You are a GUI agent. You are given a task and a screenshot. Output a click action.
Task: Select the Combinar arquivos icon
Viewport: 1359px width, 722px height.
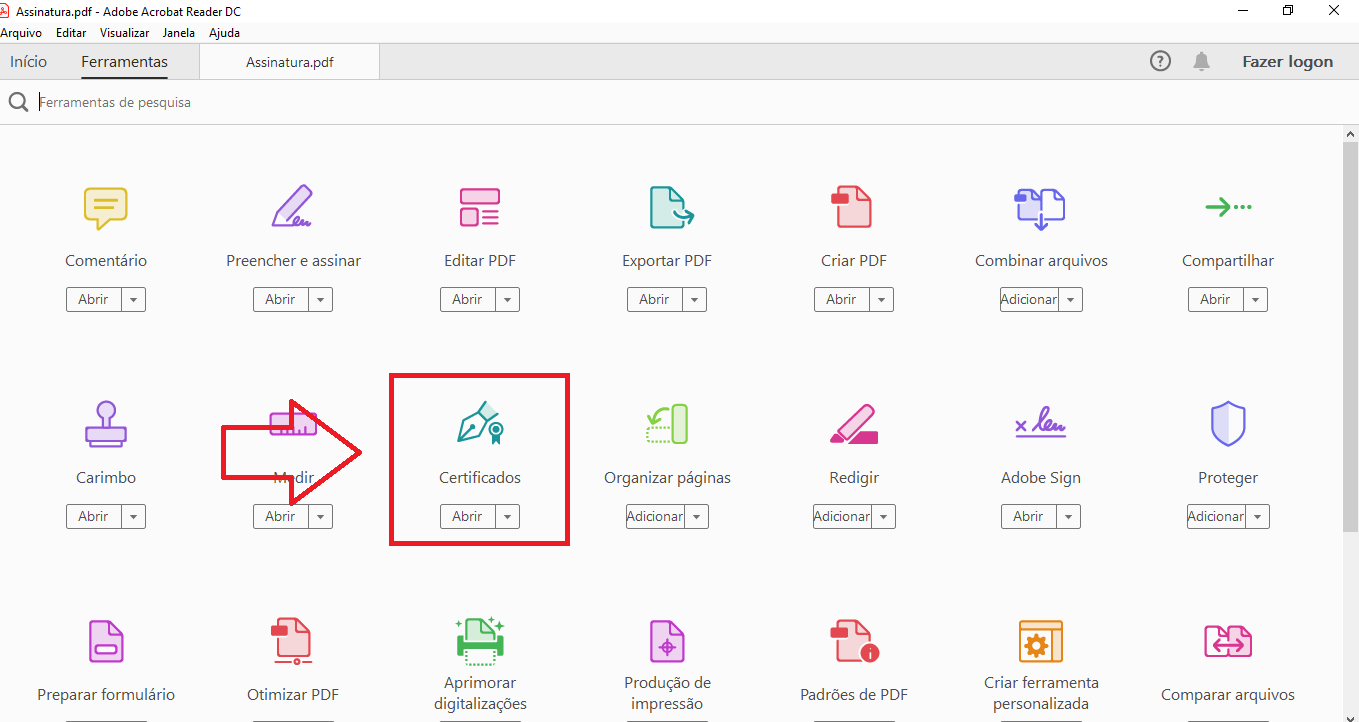click(x=1040, y=208)
